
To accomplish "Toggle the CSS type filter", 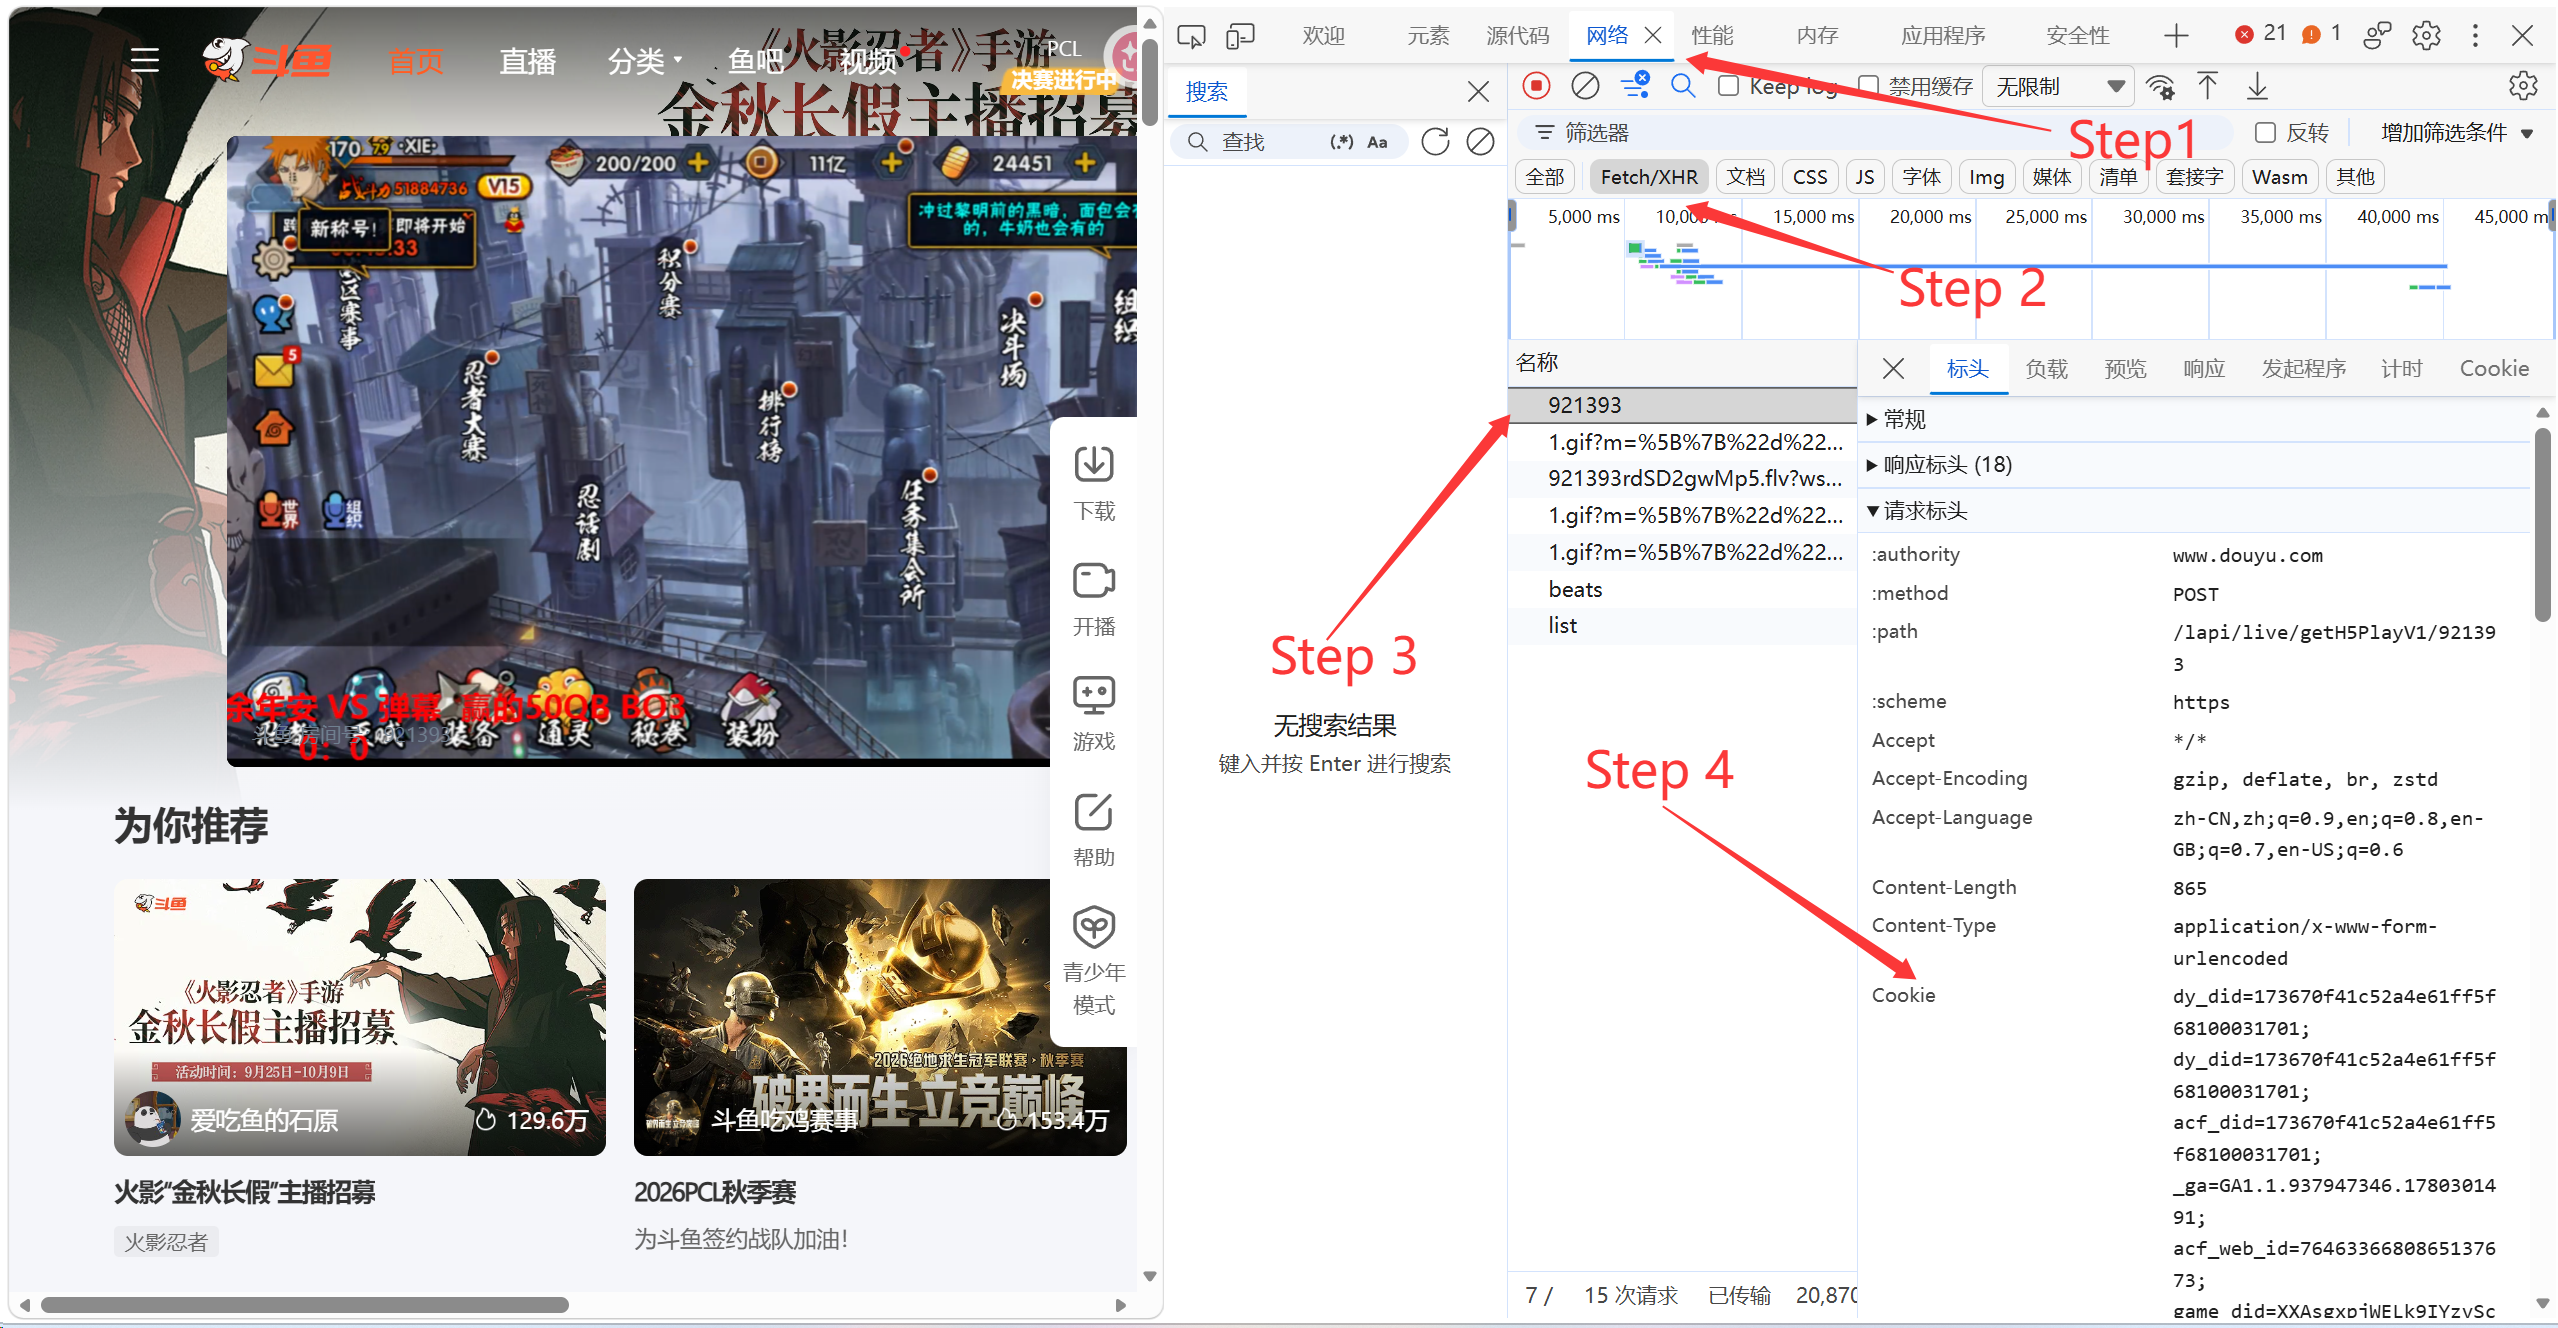I will (1810, 177).
